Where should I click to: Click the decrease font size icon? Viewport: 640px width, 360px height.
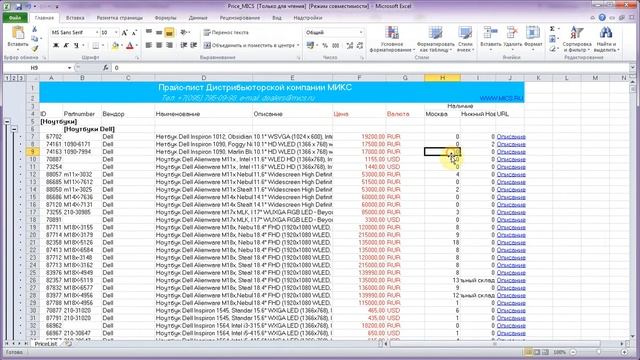(134, 33)
